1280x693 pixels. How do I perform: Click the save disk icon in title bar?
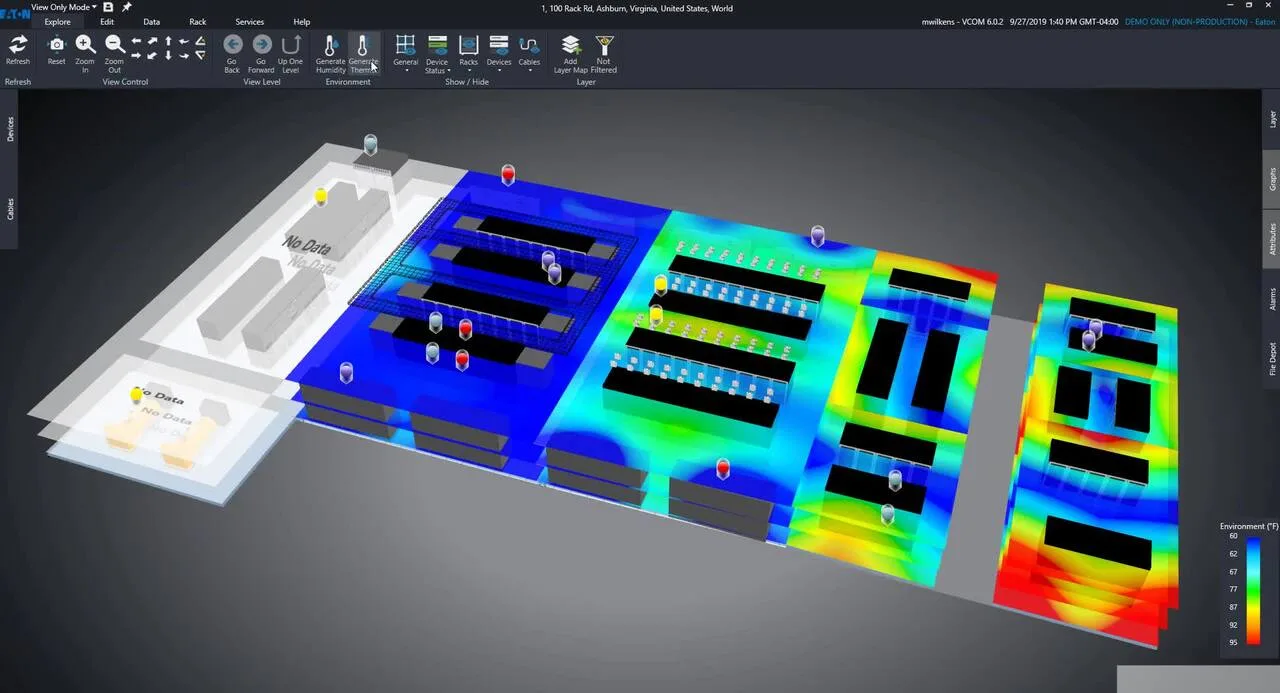coord(108,7)
